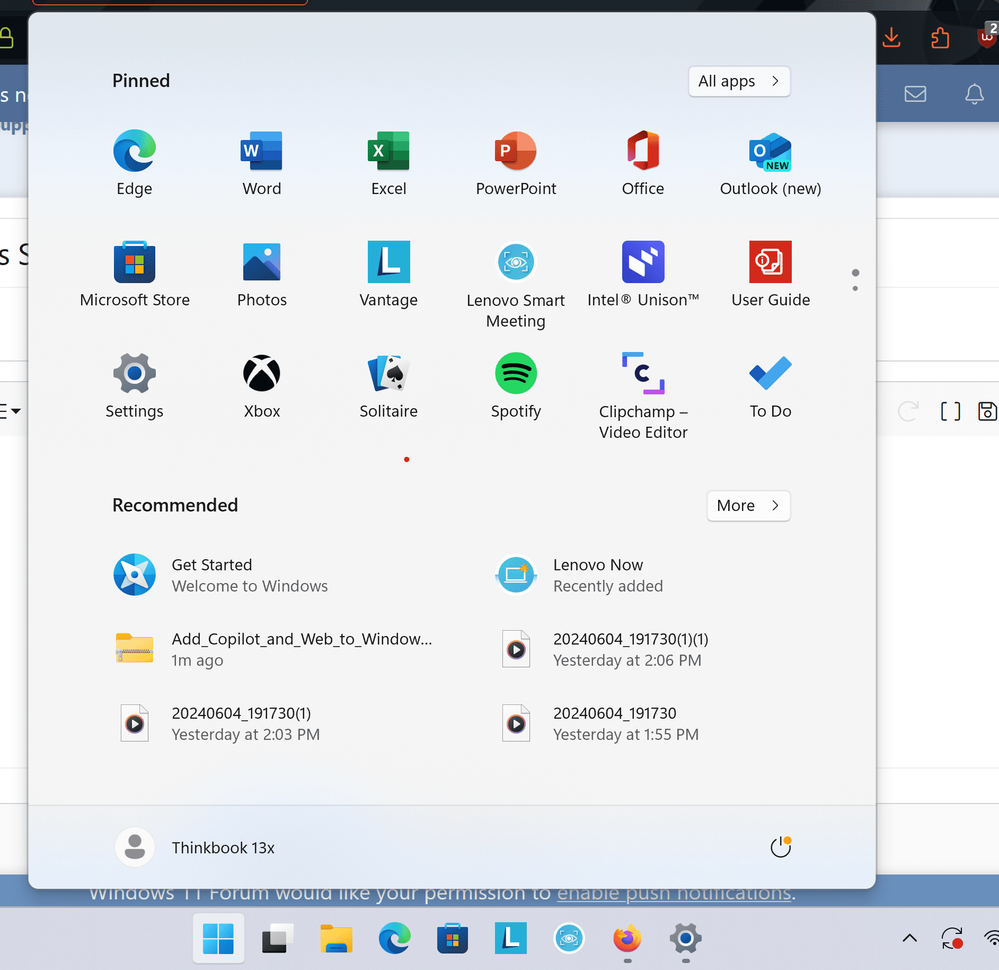Open the Photos app

(261, 274)
